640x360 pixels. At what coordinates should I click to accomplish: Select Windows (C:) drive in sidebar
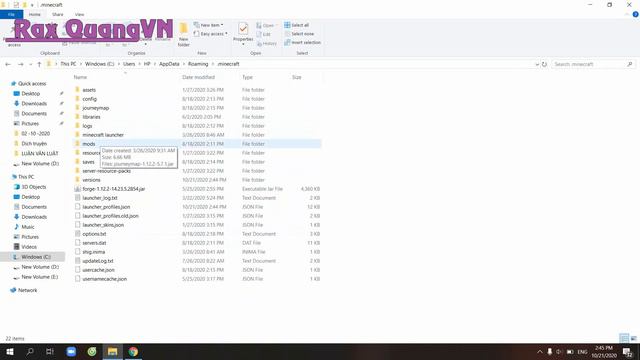36,257
